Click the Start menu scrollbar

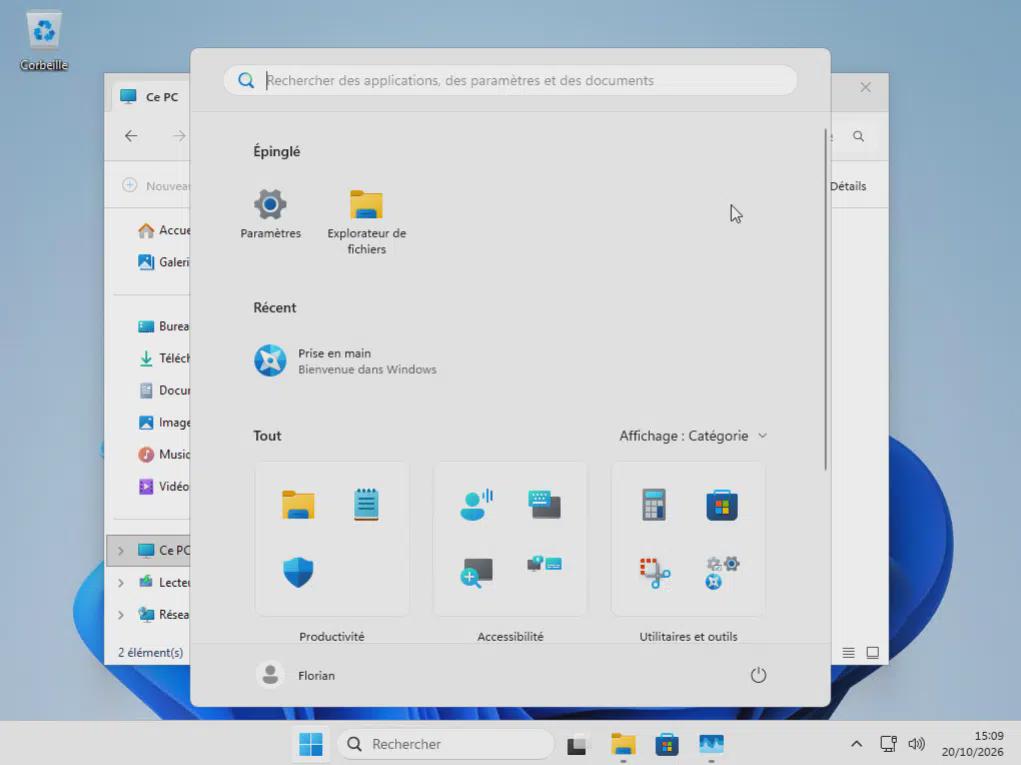pos(825,299)
